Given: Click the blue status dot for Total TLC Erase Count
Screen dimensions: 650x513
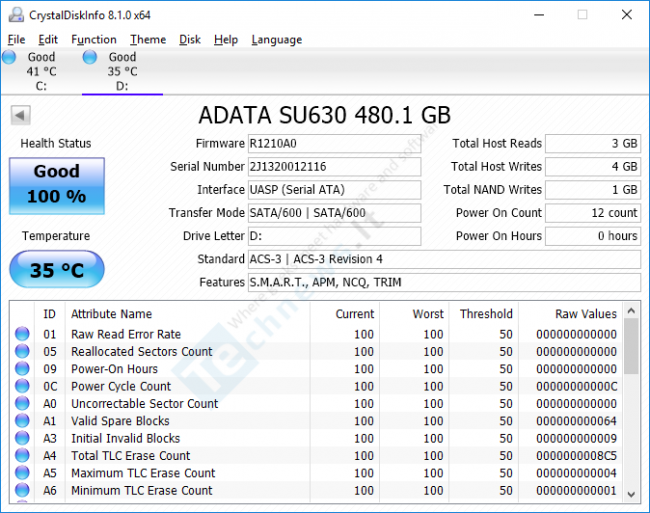Looking at the screenshot, I should tap(22, 455).
